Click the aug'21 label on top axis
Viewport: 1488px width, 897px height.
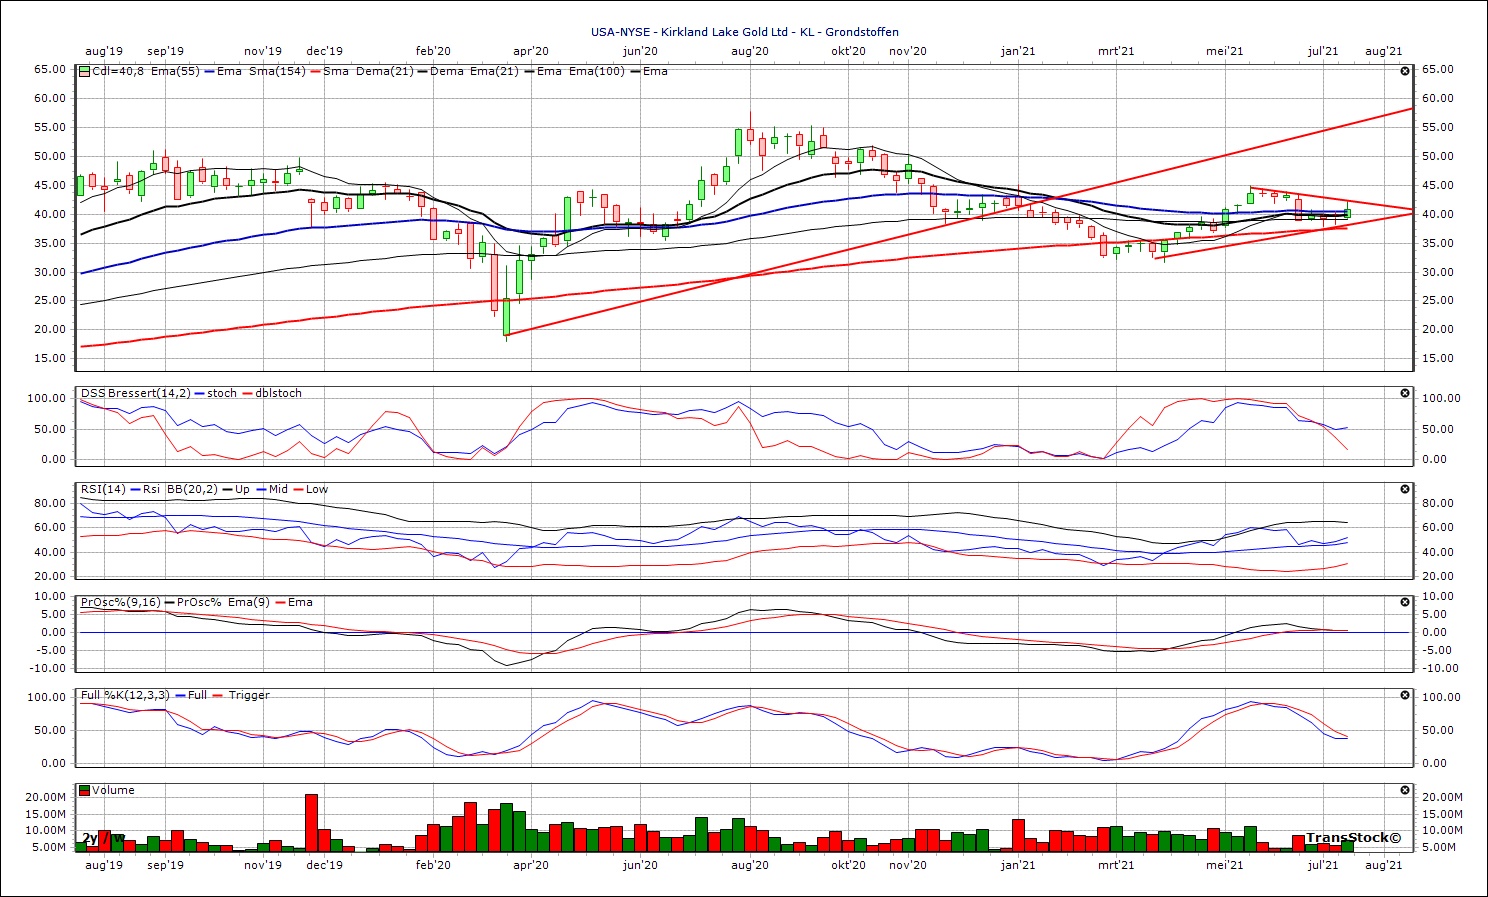click(1383, 51)
